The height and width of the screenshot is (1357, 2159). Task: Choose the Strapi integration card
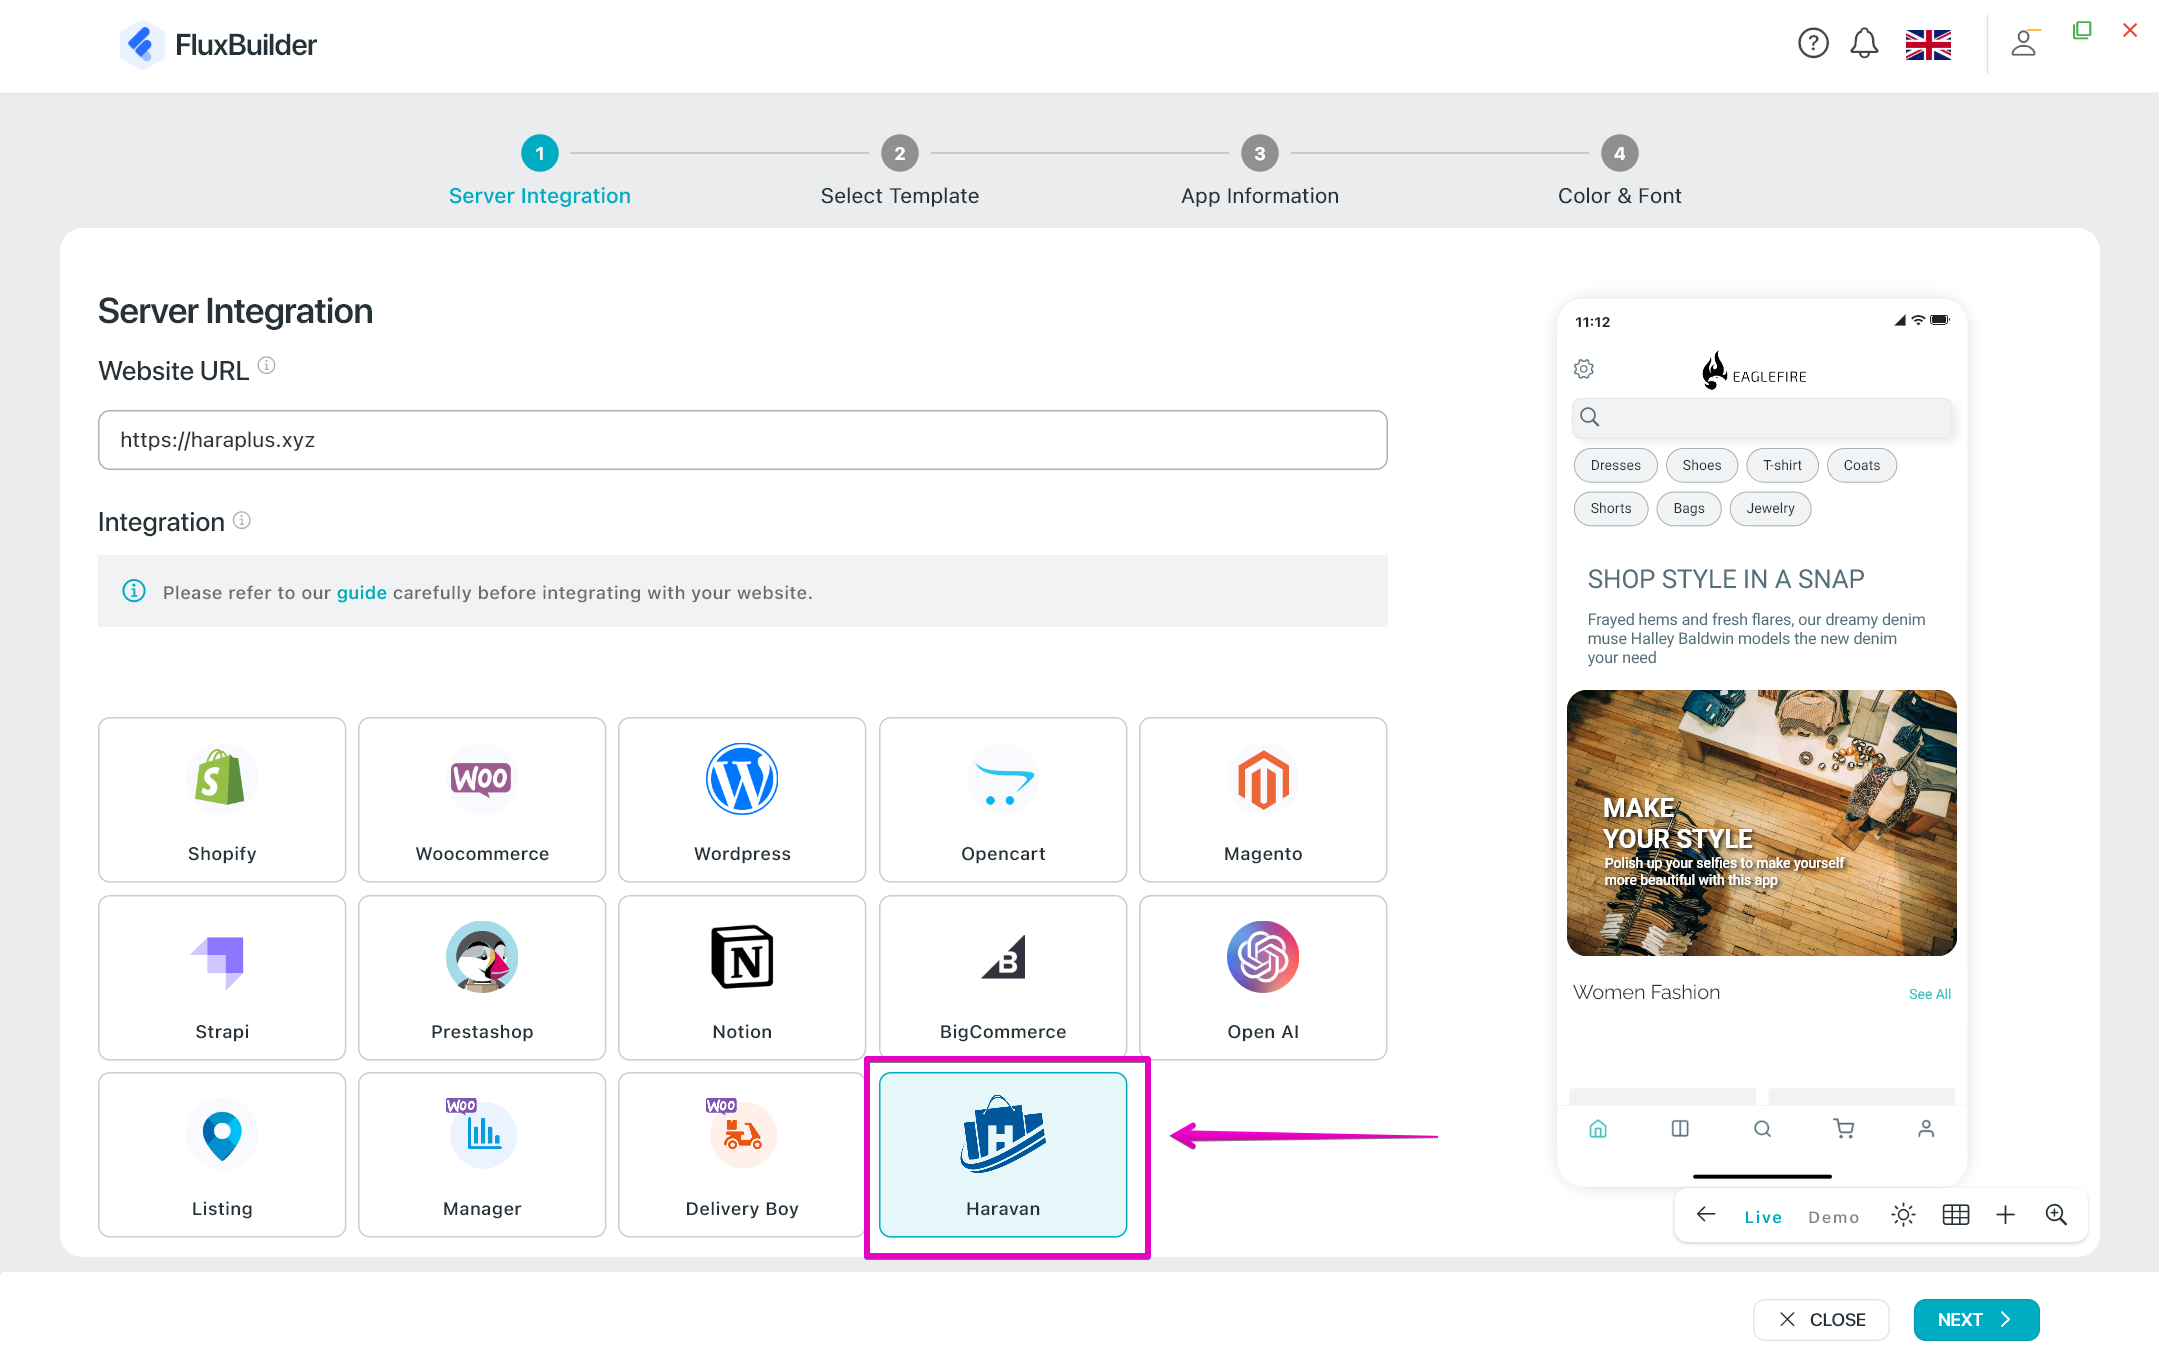tap(222, 977)
